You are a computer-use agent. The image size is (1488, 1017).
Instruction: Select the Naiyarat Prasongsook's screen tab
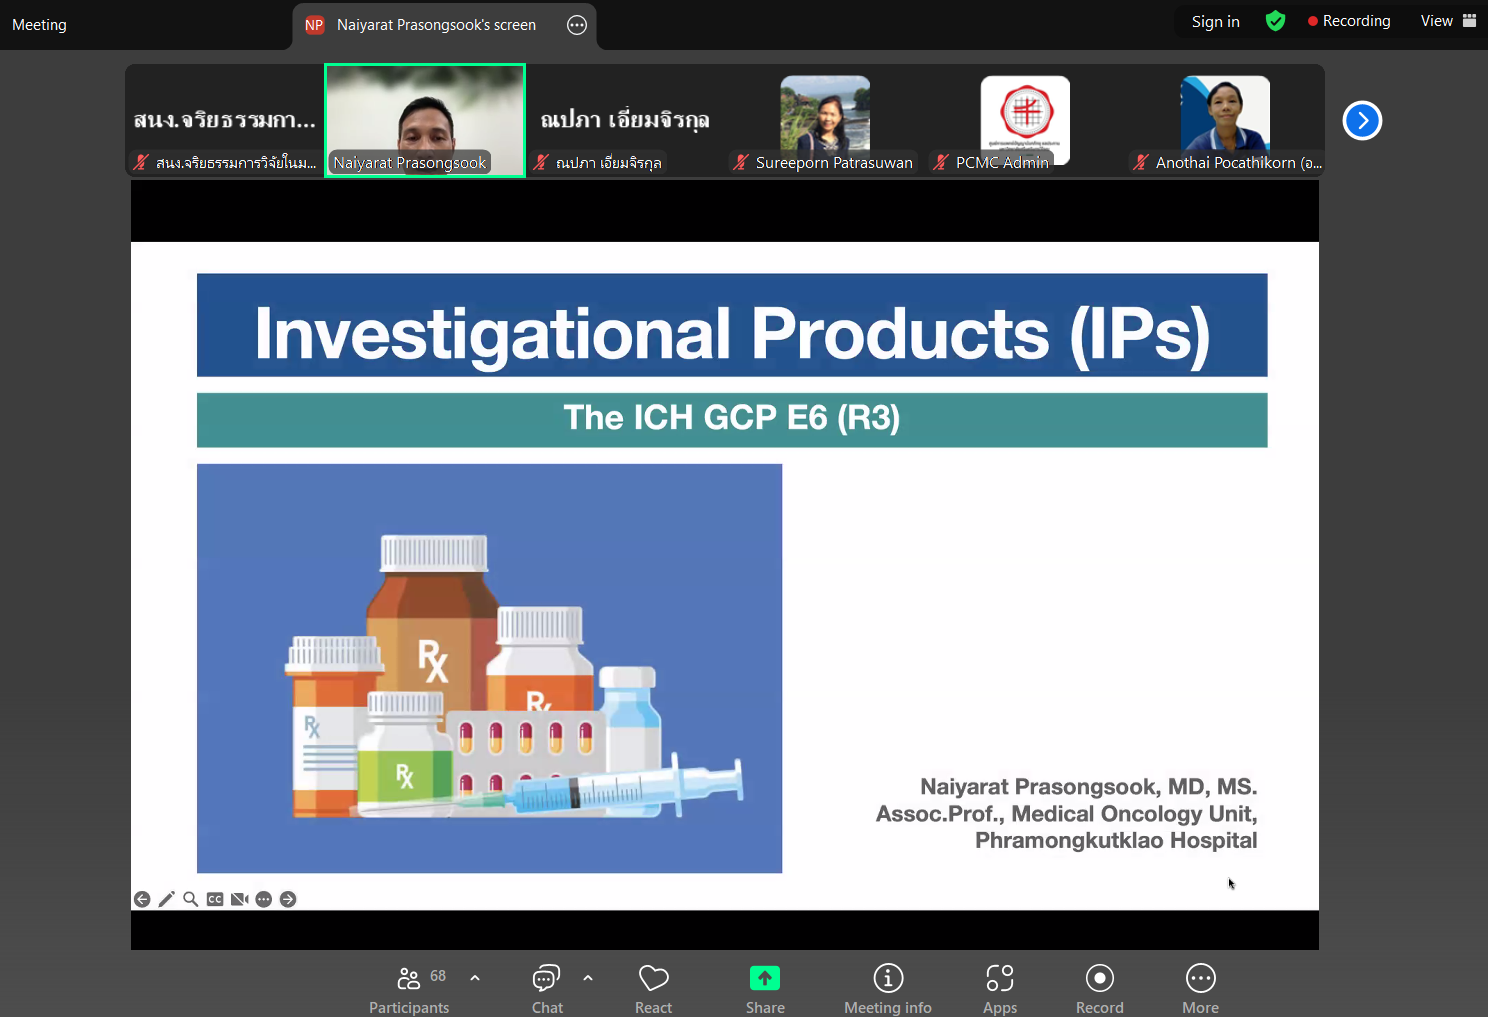(x=436, y=25)
